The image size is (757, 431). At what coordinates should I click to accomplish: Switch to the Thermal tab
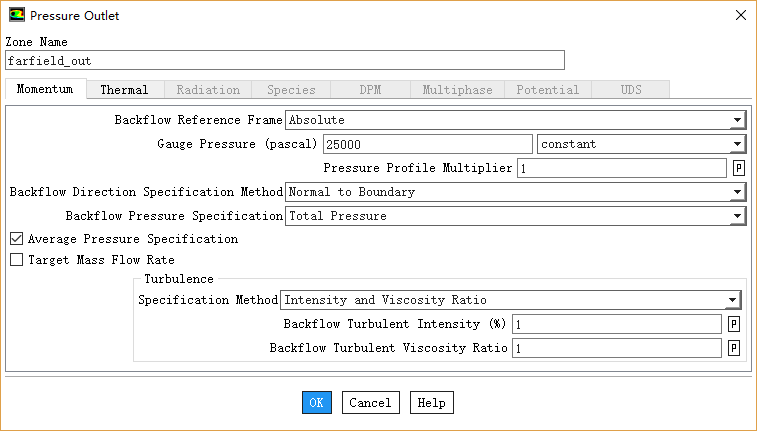pyautogui.click(x=124, y=90)
